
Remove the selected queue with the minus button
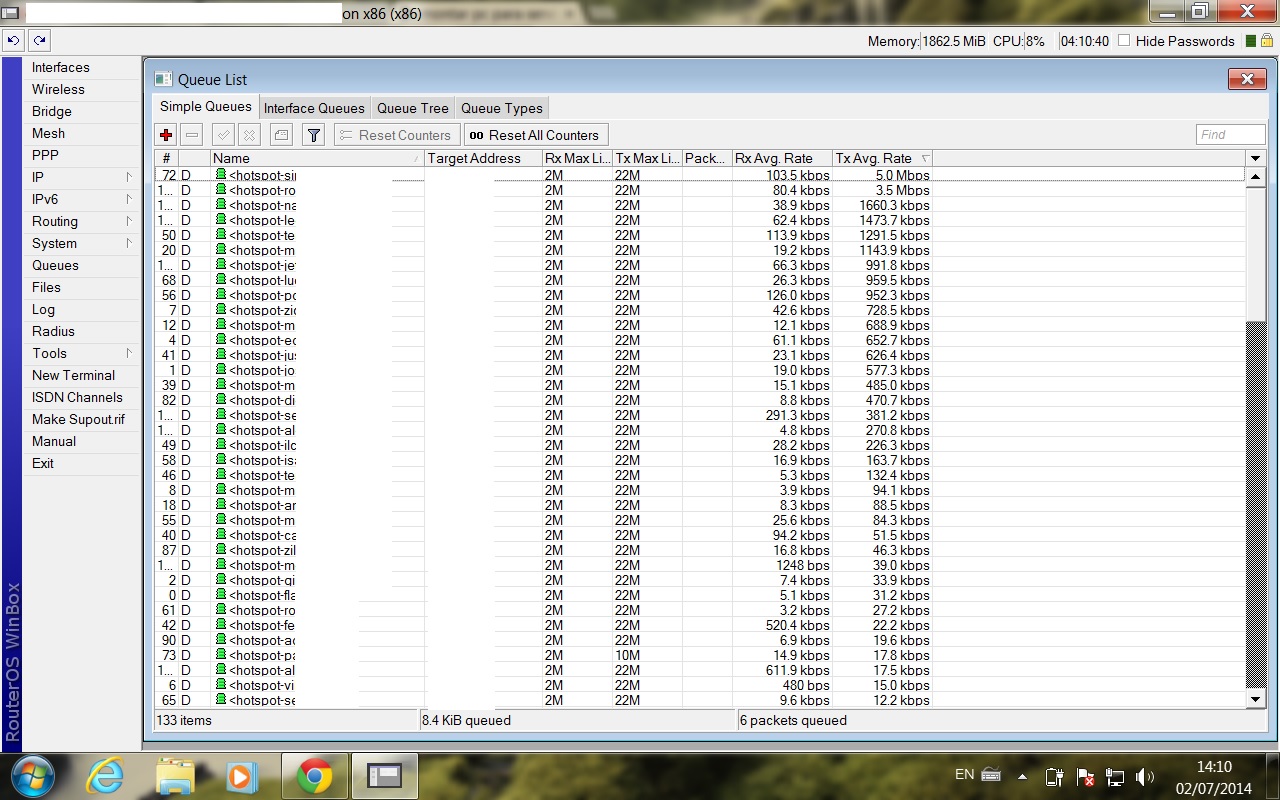pos(193,135)
